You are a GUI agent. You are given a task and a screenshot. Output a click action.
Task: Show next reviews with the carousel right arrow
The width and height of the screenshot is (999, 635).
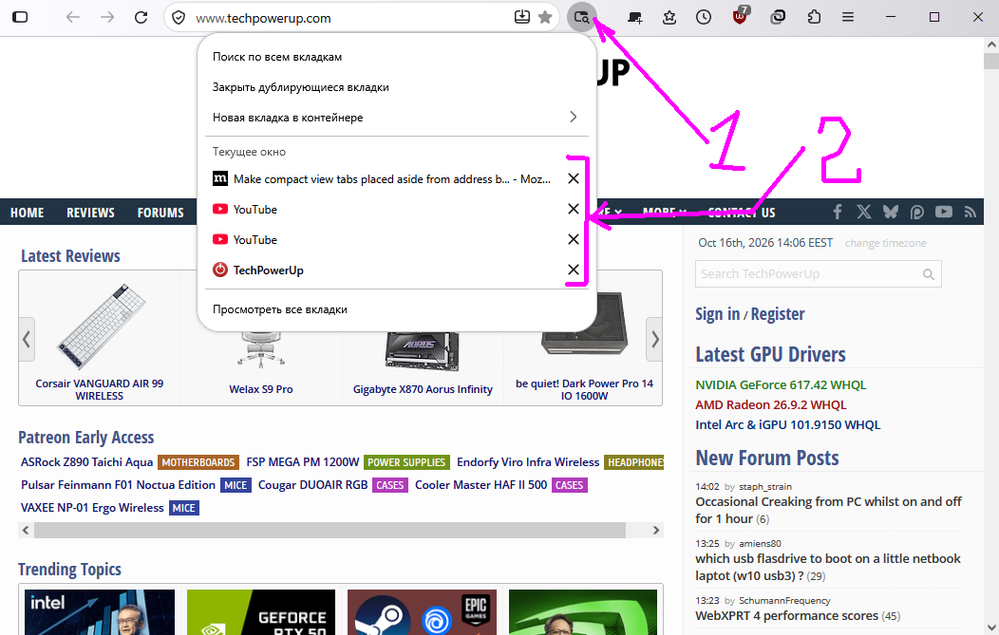[654, 339]
